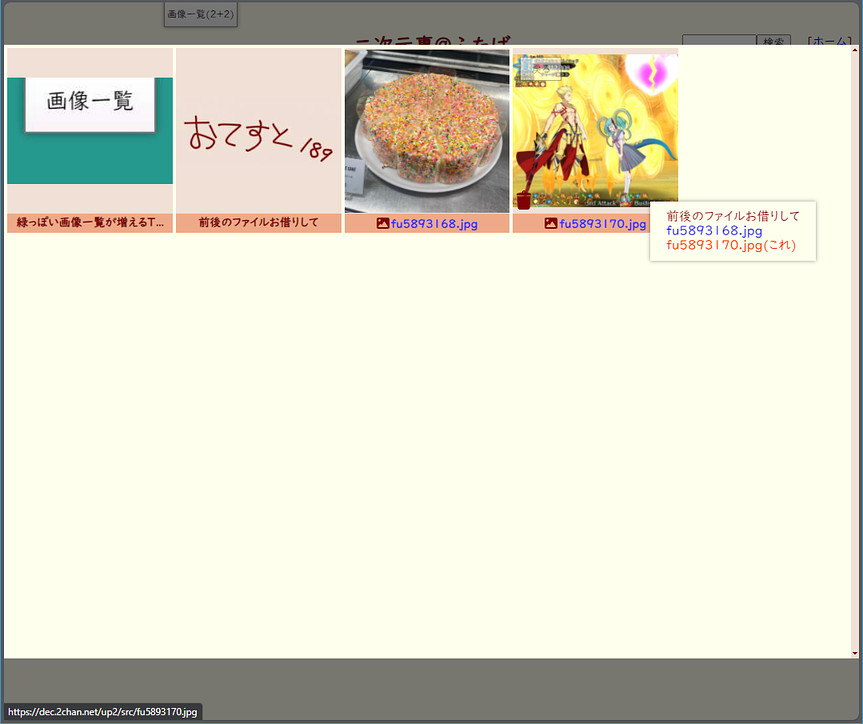Click the caption 緑っぽい画像一覧が増えるT...
Image resolution: width=863 pixels, height=724 pixels.
pyautogui.click(x=90, y=223)
